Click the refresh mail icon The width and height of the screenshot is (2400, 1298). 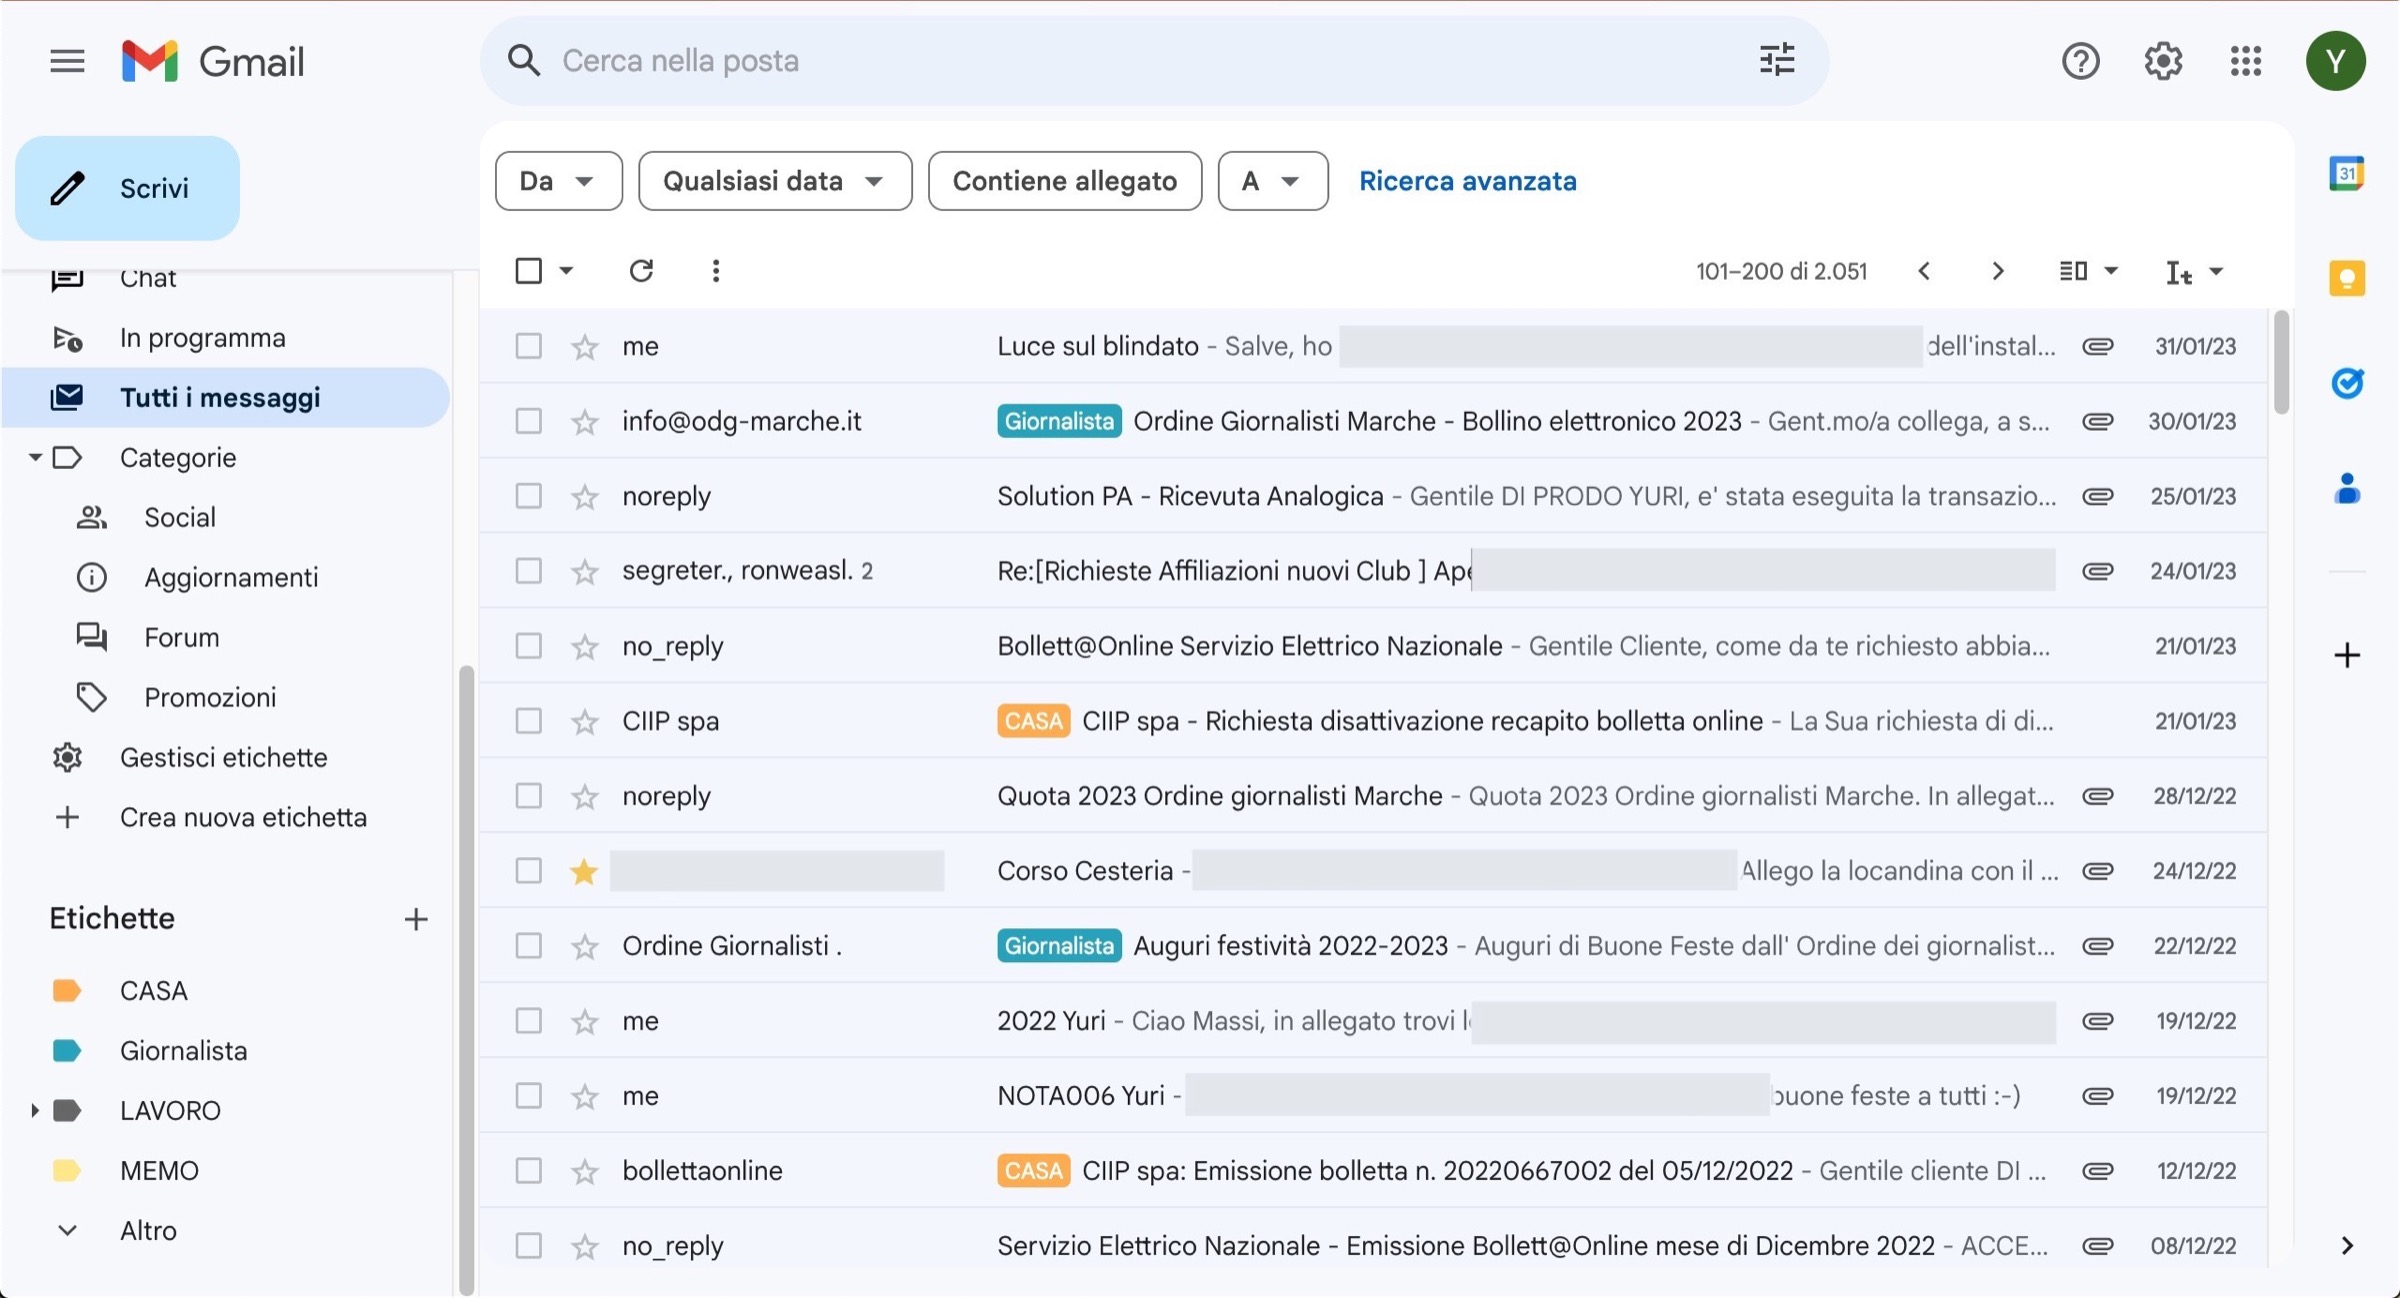click(641, 271)
